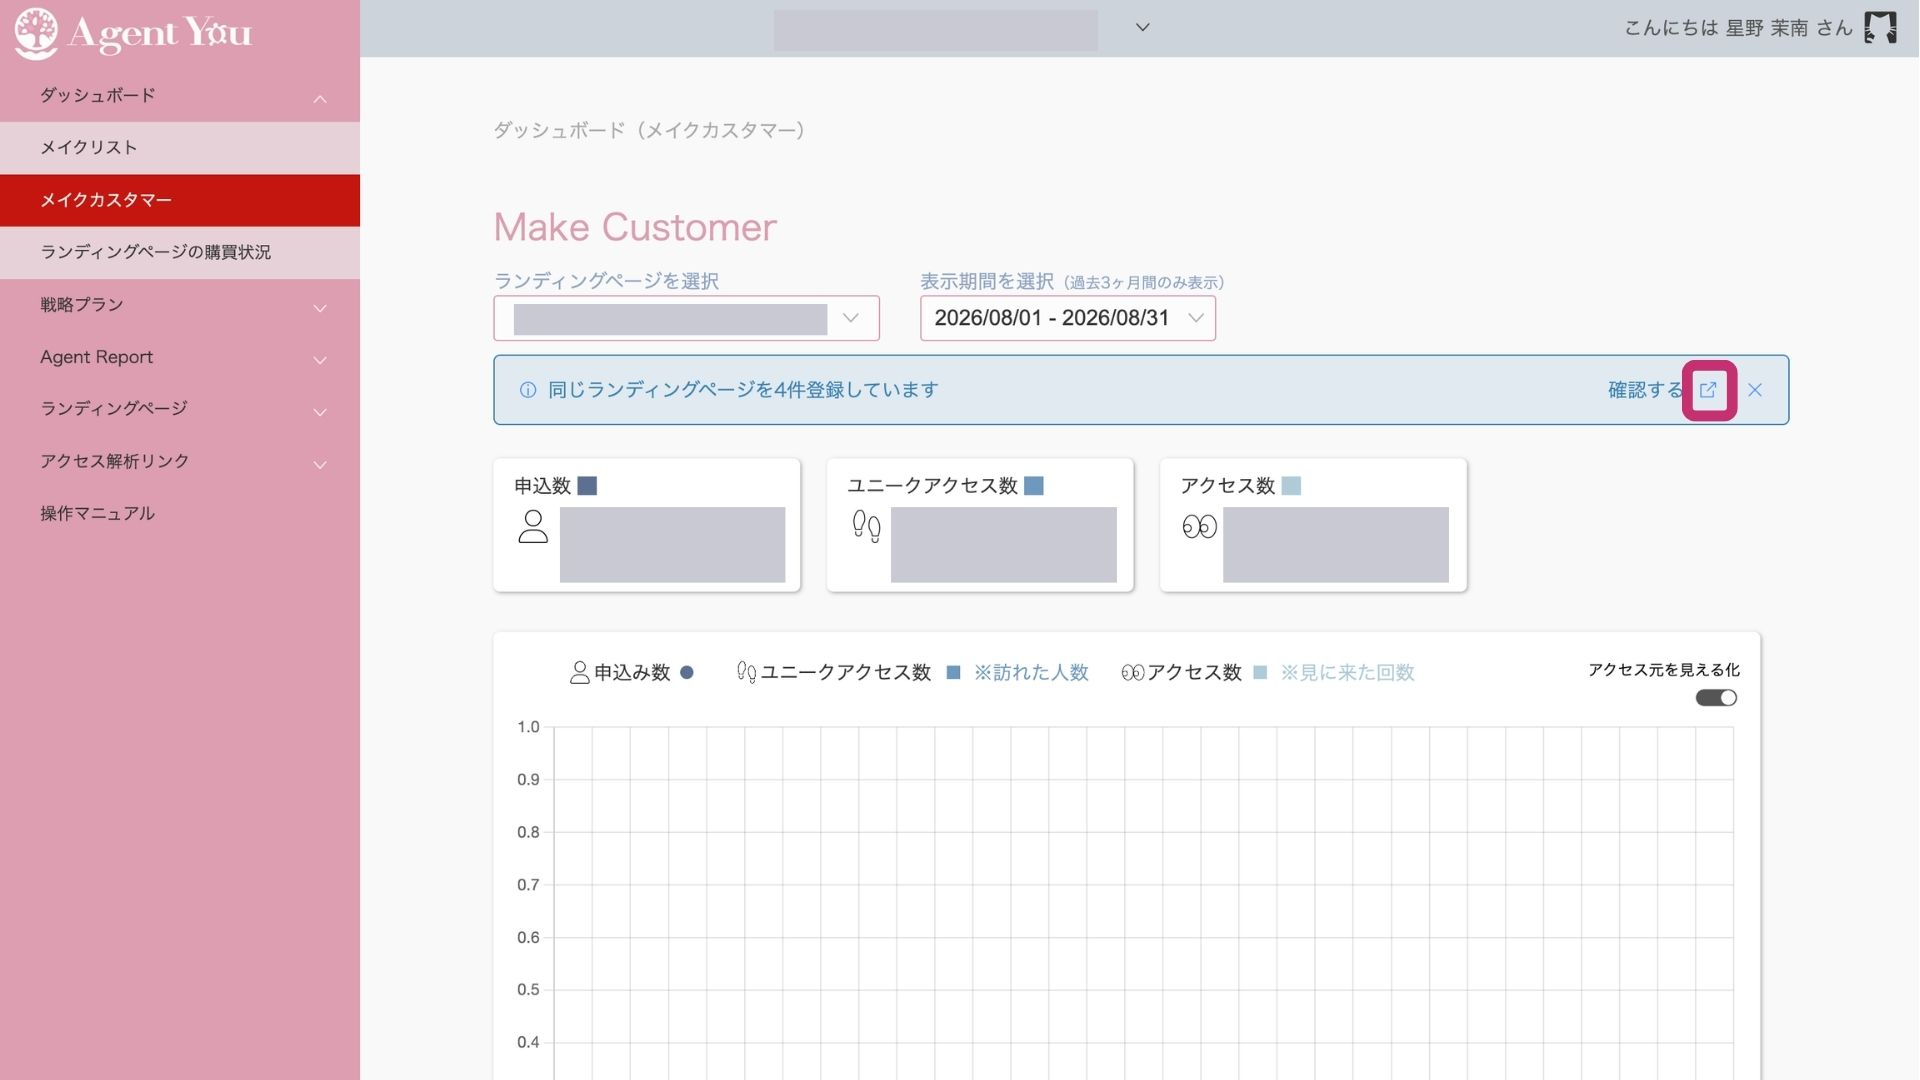Collapse the ダッシュボード sidebar section

point(320,98)
